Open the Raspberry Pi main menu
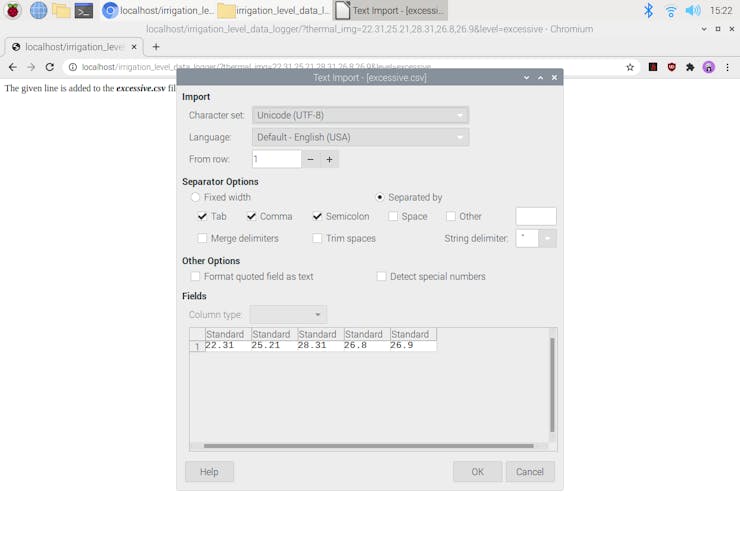This screenshot has width=740, height=555. pos(13,10)
